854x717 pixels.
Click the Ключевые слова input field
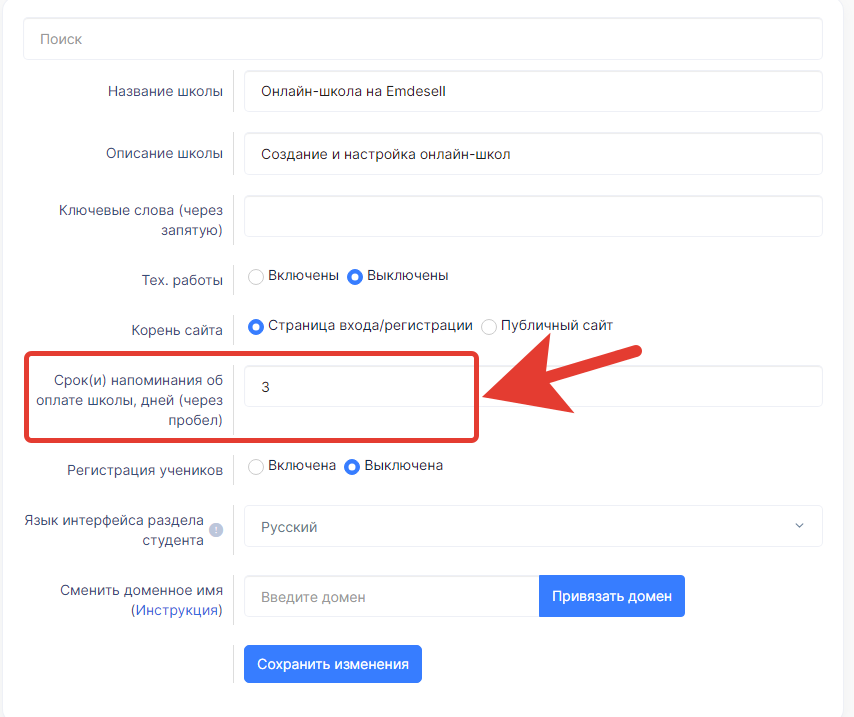(533, 216)
